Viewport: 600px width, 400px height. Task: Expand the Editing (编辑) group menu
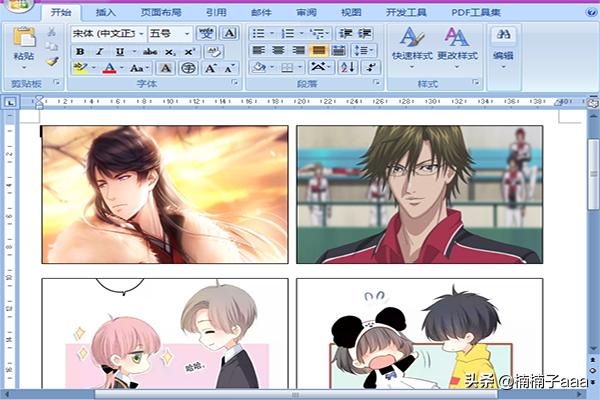point(502,48)
